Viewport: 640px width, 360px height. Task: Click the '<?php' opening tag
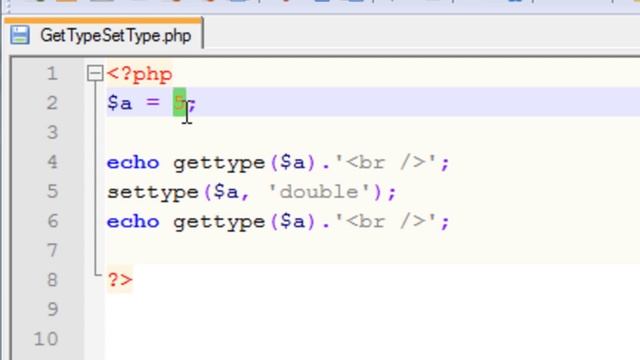coord(140,74)
